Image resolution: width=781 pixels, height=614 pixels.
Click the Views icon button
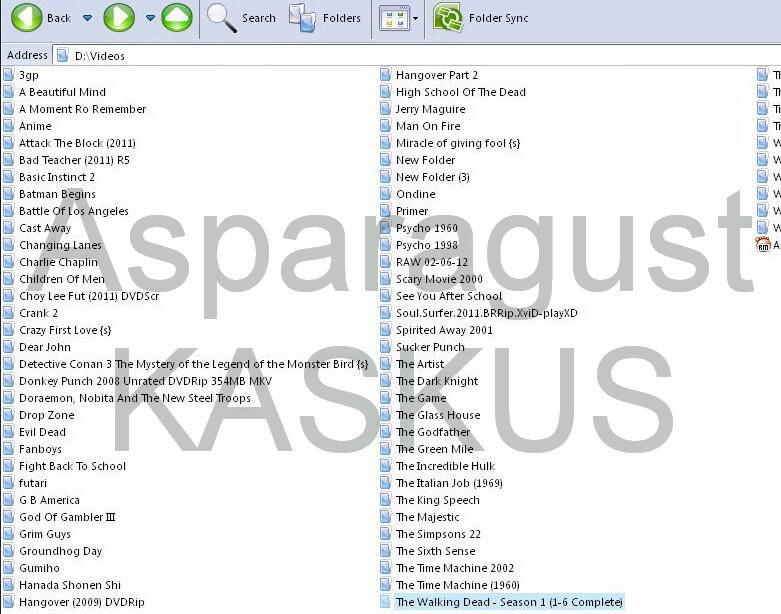tap(394, 18)
